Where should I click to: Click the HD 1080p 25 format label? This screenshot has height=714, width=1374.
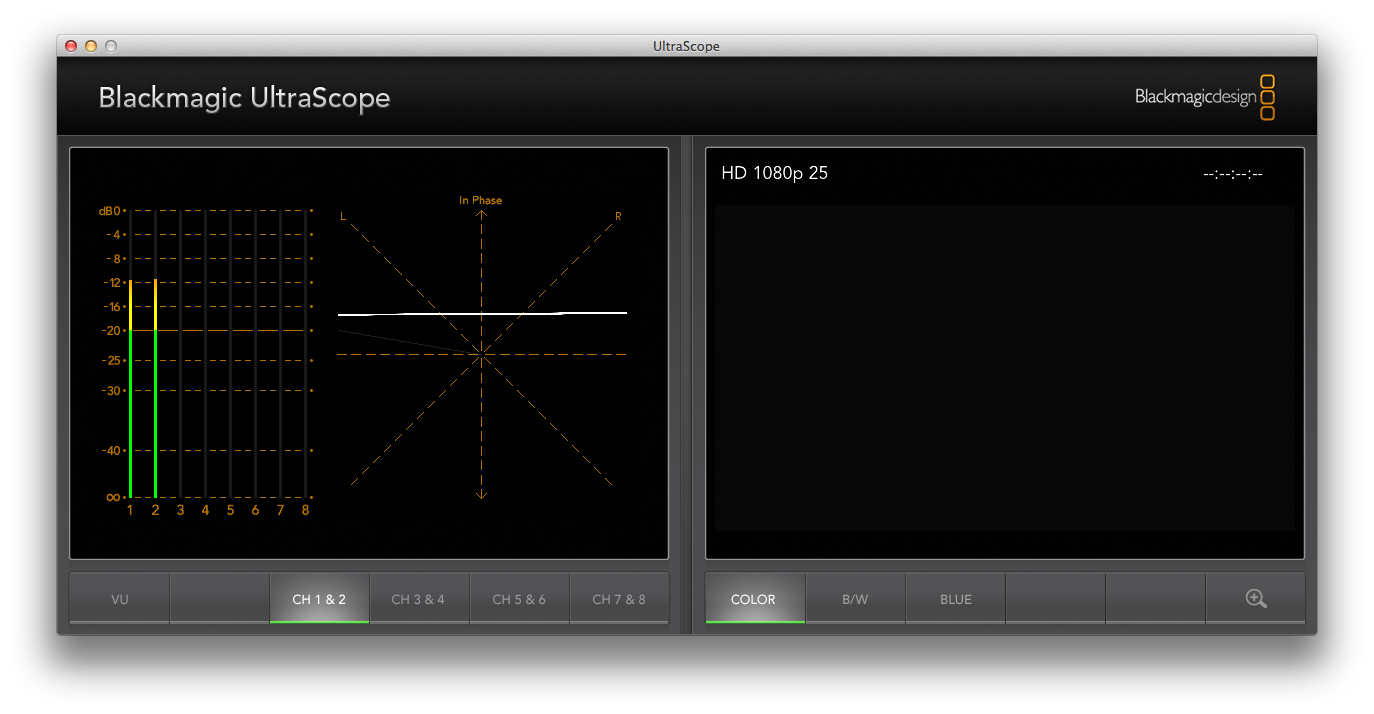coord(775,173)
